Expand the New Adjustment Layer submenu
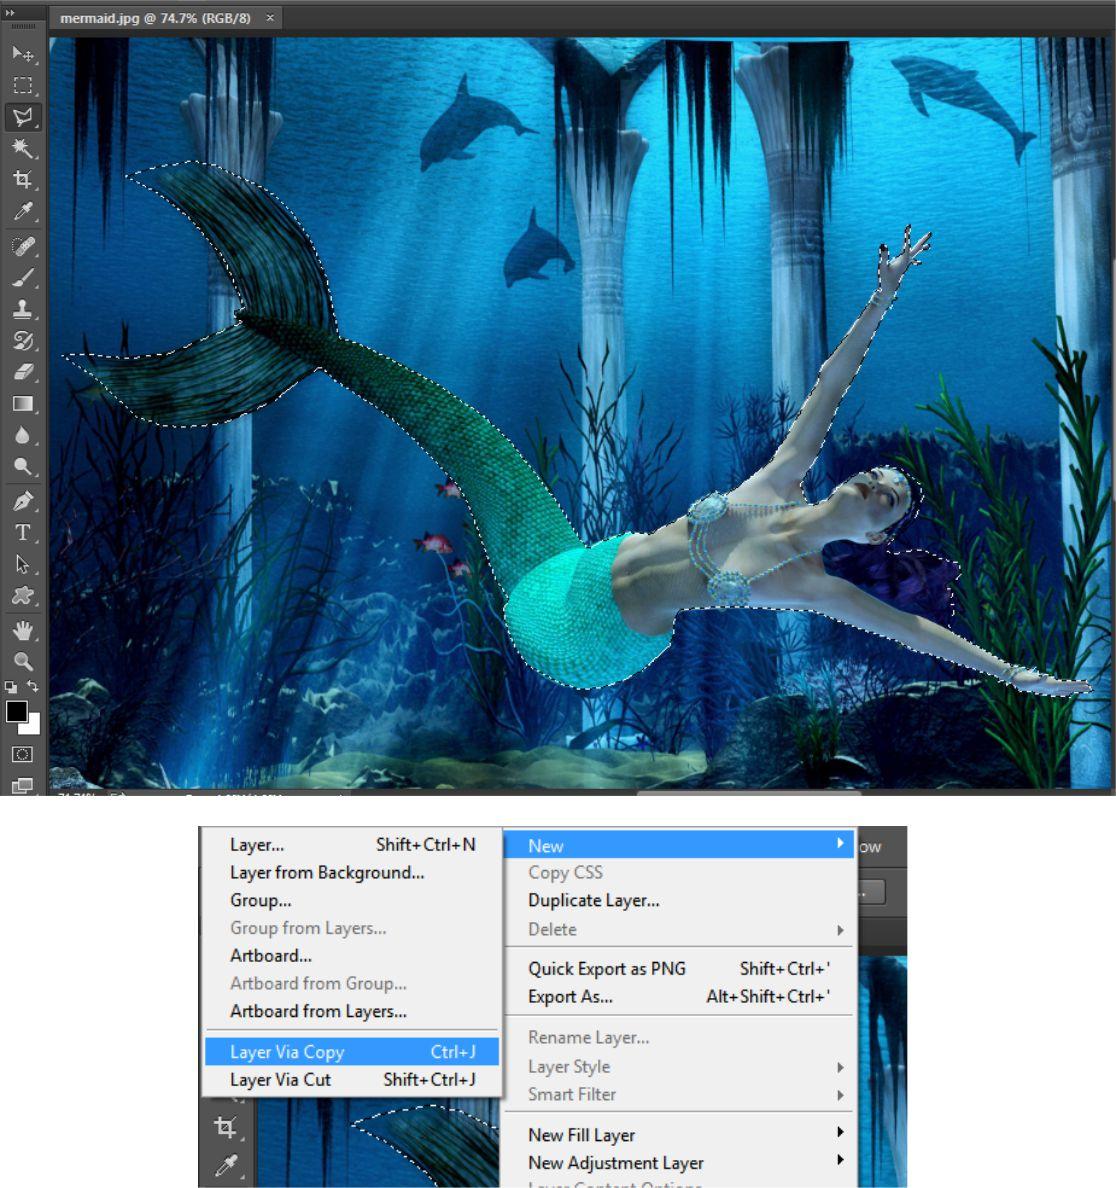The width and height of the screenshot is (1116, 1188). (680, 1163)
